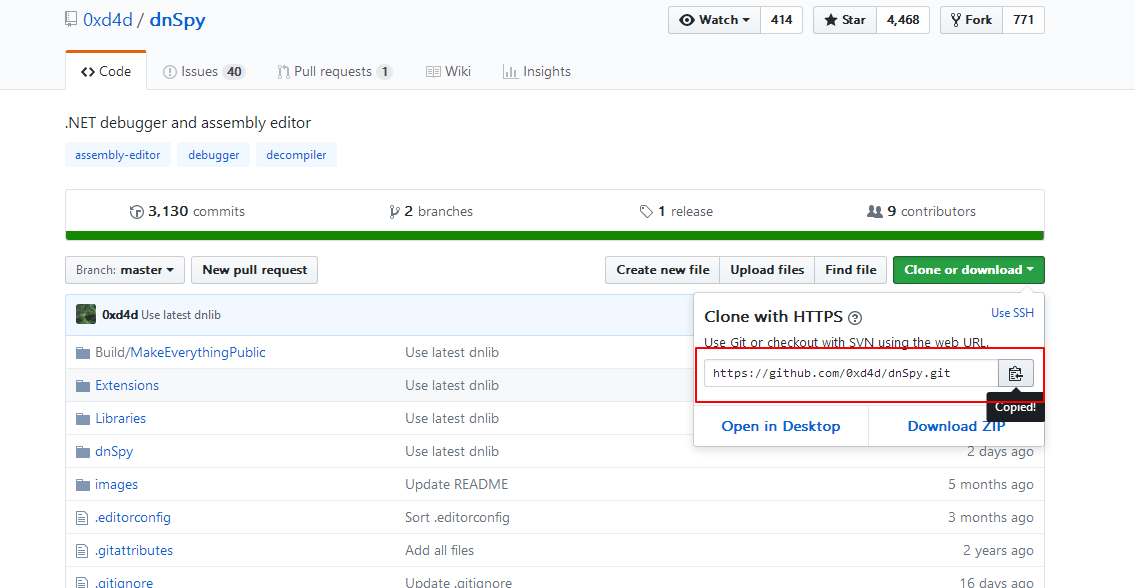Click the Libraries folder icon
1135x588 pixels.
(83, 419)
